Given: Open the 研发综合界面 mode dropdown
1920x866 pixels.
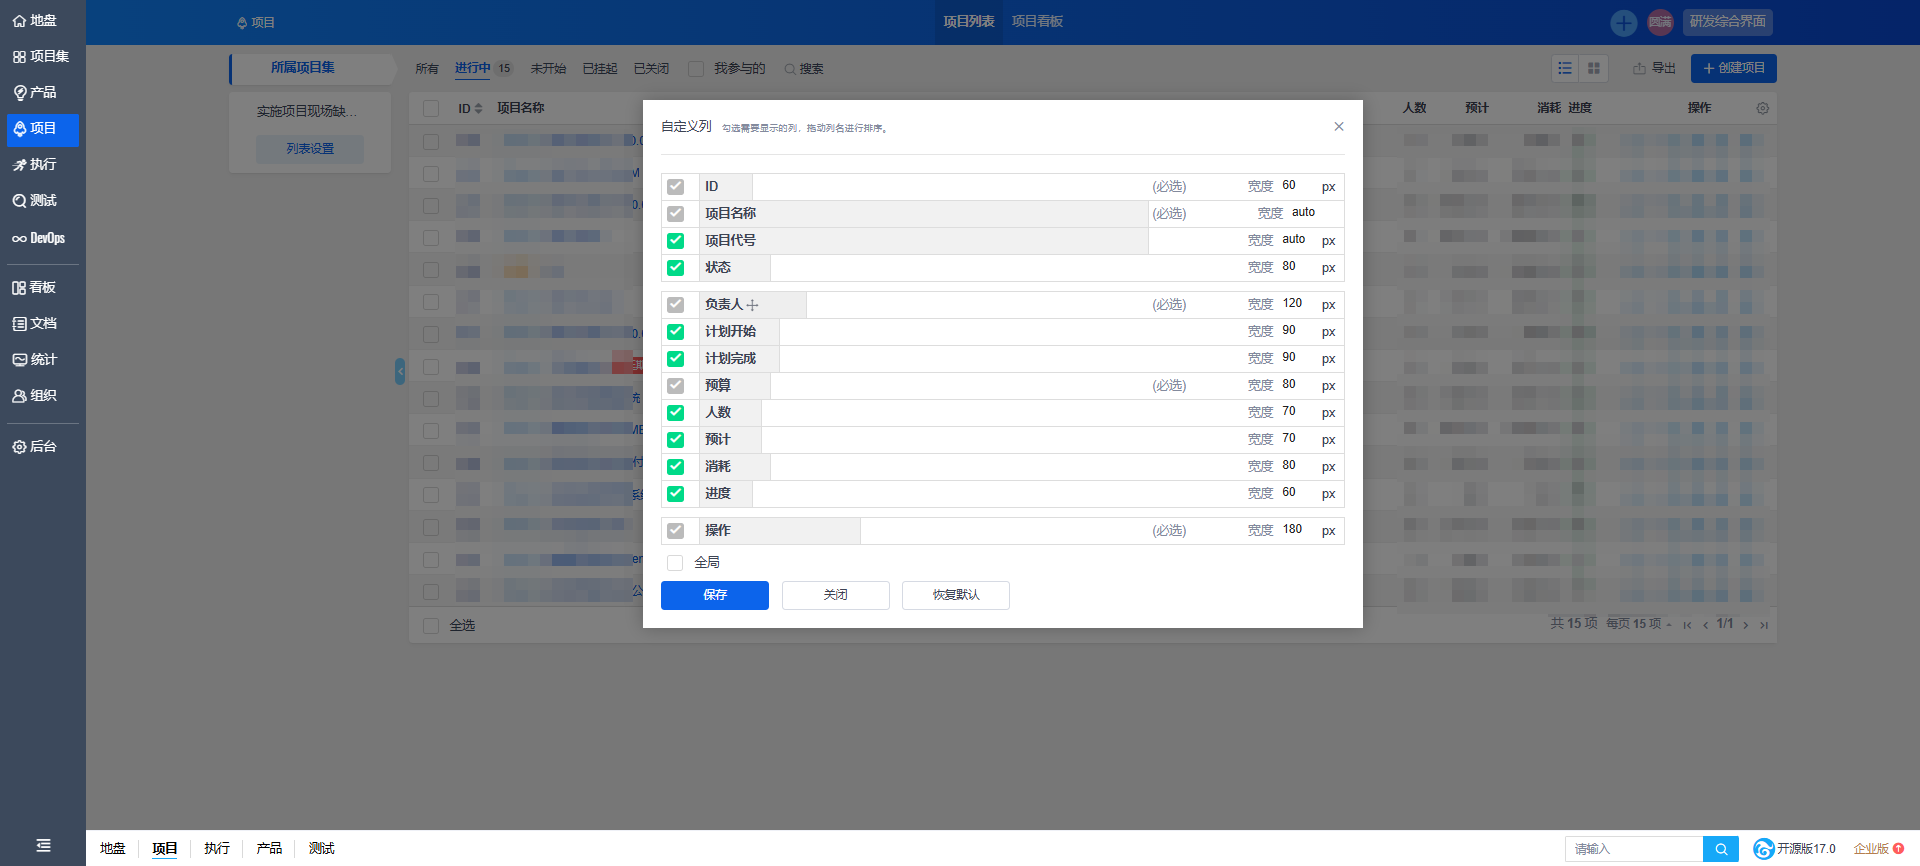Looking at the screenshot, I should pos(1728,21).
